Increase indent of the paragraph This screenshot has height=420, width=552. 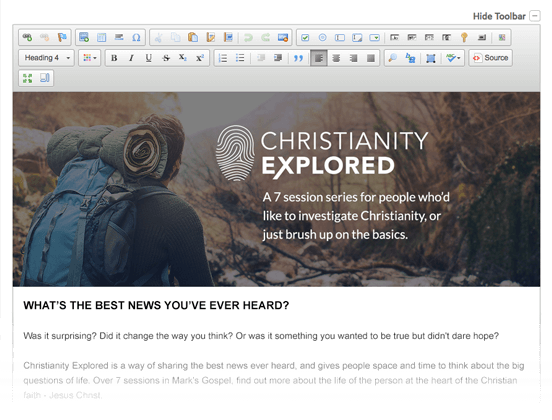point(278,58)
